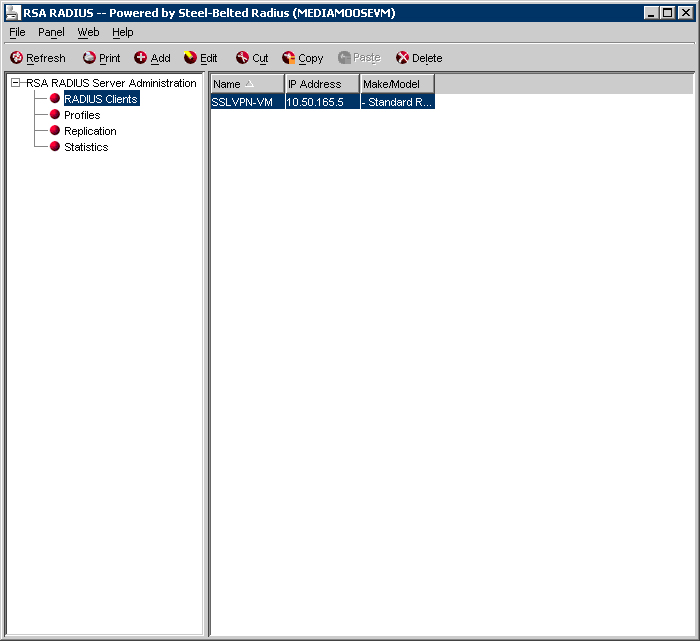Screen dimensions: 700x641
Task: Sort by the IP Address column header
Action: coord(322,84)
